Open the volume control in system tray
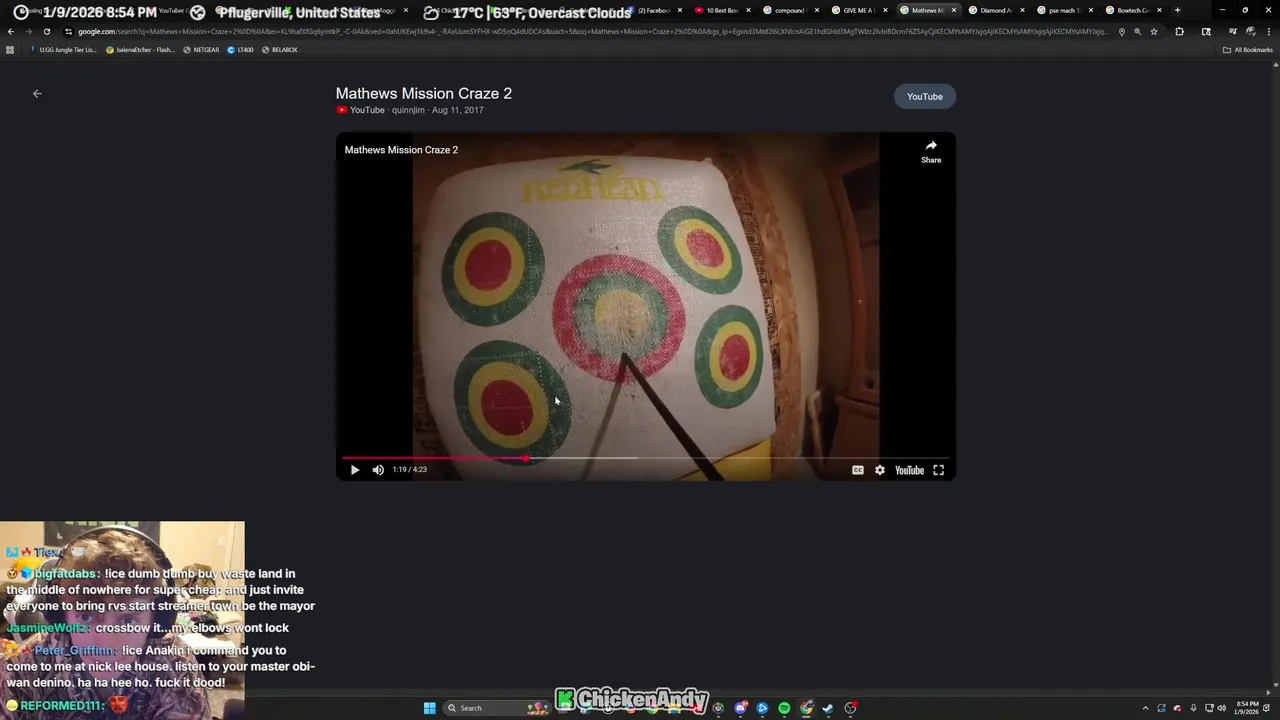The image size is (1280, 720). pyautogui.click(x=1221, y=708)
